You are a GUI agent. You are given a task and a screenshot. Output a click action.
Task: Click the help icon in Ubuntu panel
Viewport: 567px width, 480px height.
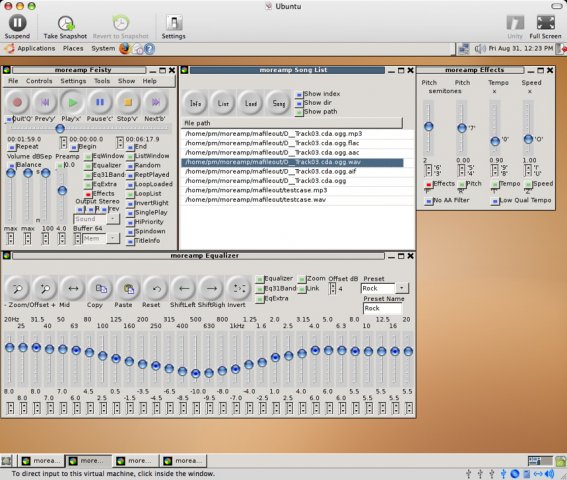click(x=149, y=48)
